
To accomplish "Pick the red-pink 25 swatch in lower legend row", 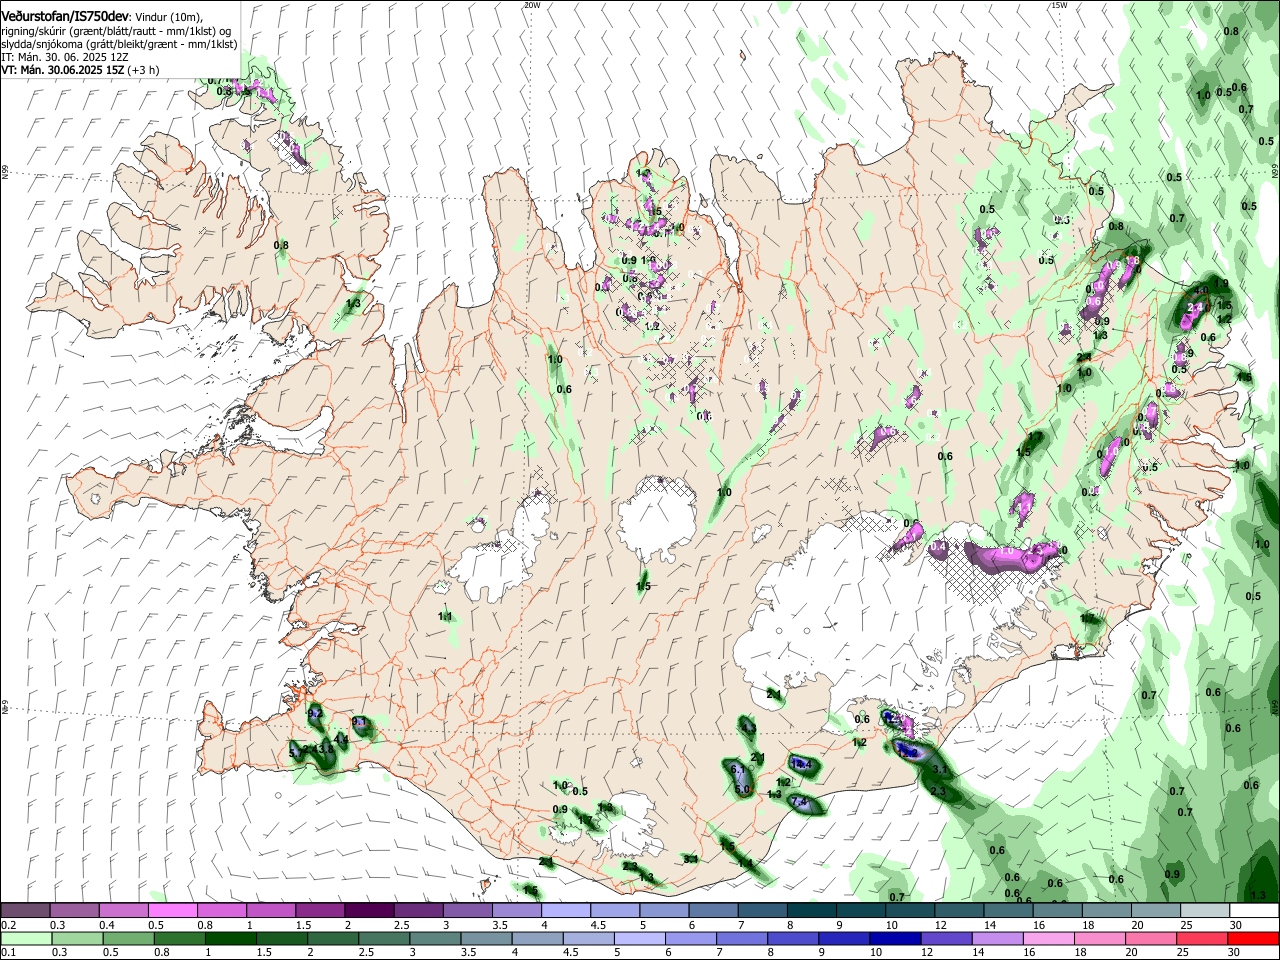I will tap(1201, 938).
